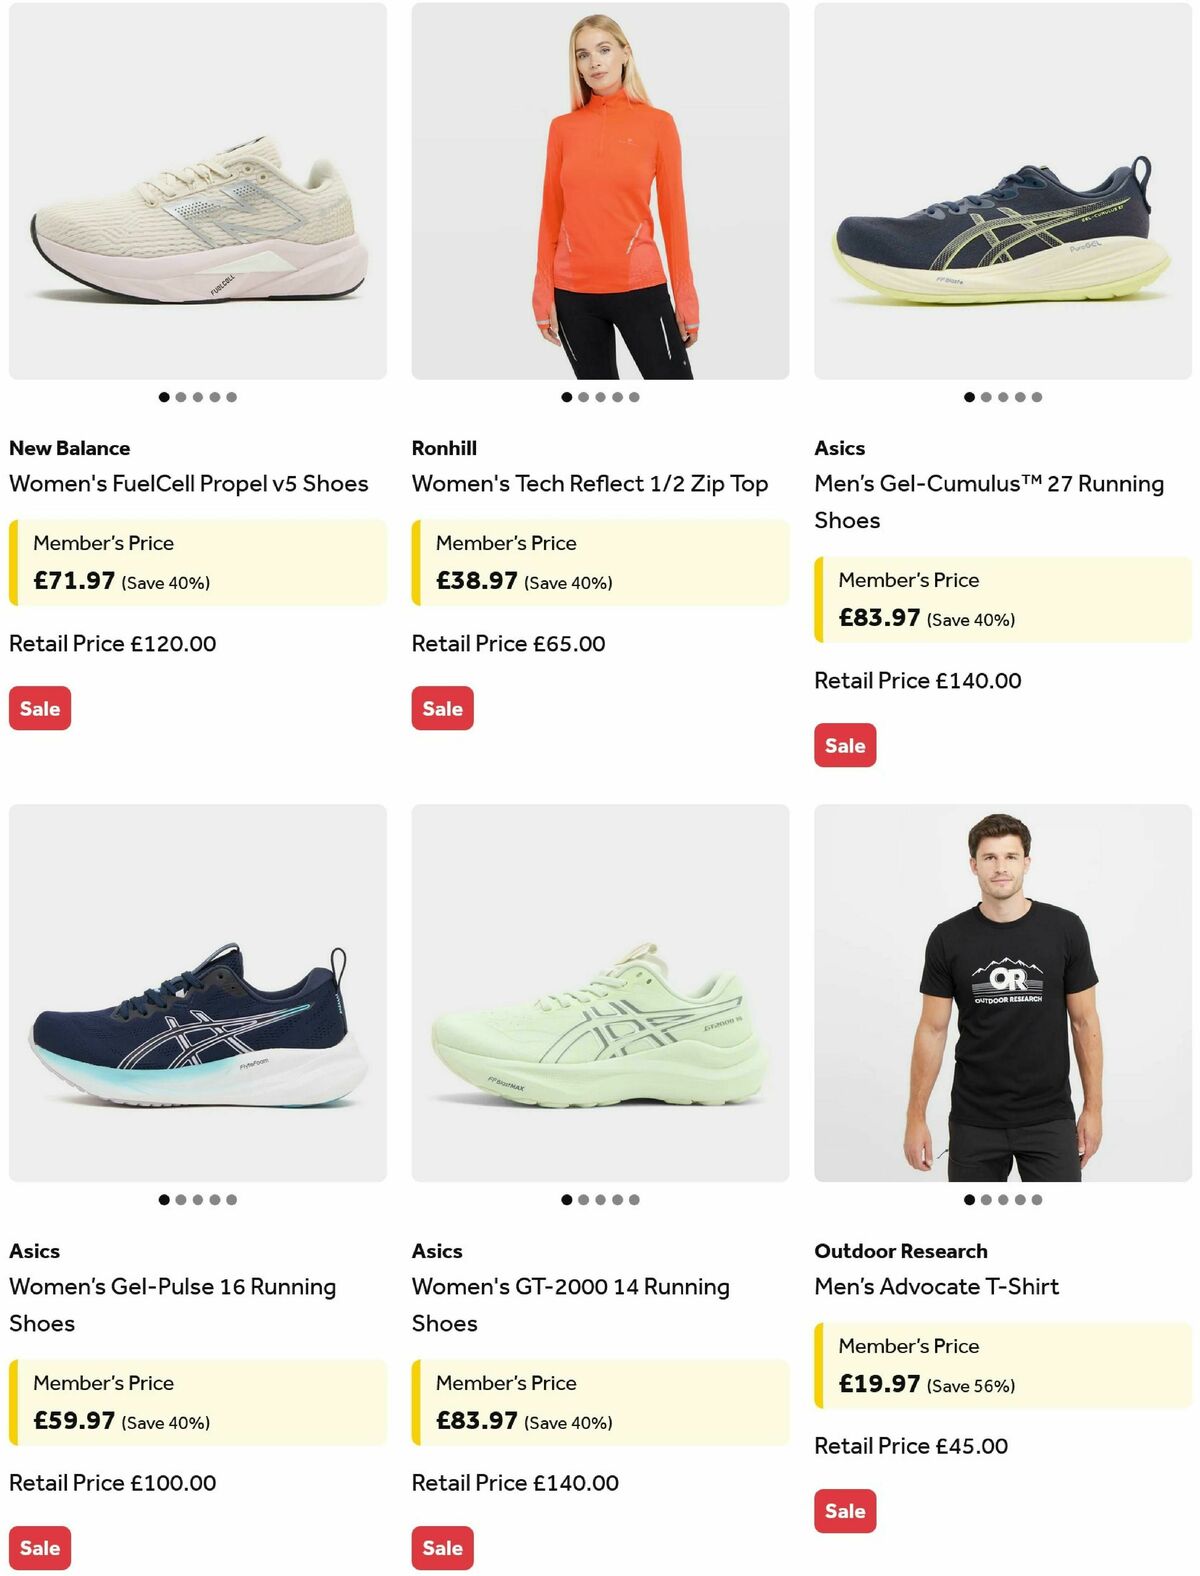The height and width of the screenshot is (1576, 1200).
Task: Expand the Member's Price panel for GT-2000 14
Action: coord(599,1402)
